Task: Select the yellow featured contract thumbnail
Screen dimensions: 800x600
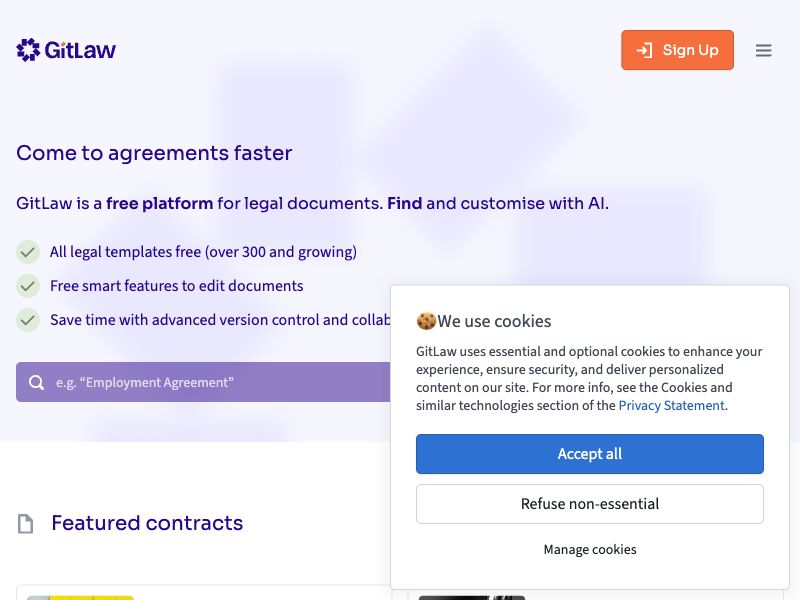Action: (x=80, y=597)
